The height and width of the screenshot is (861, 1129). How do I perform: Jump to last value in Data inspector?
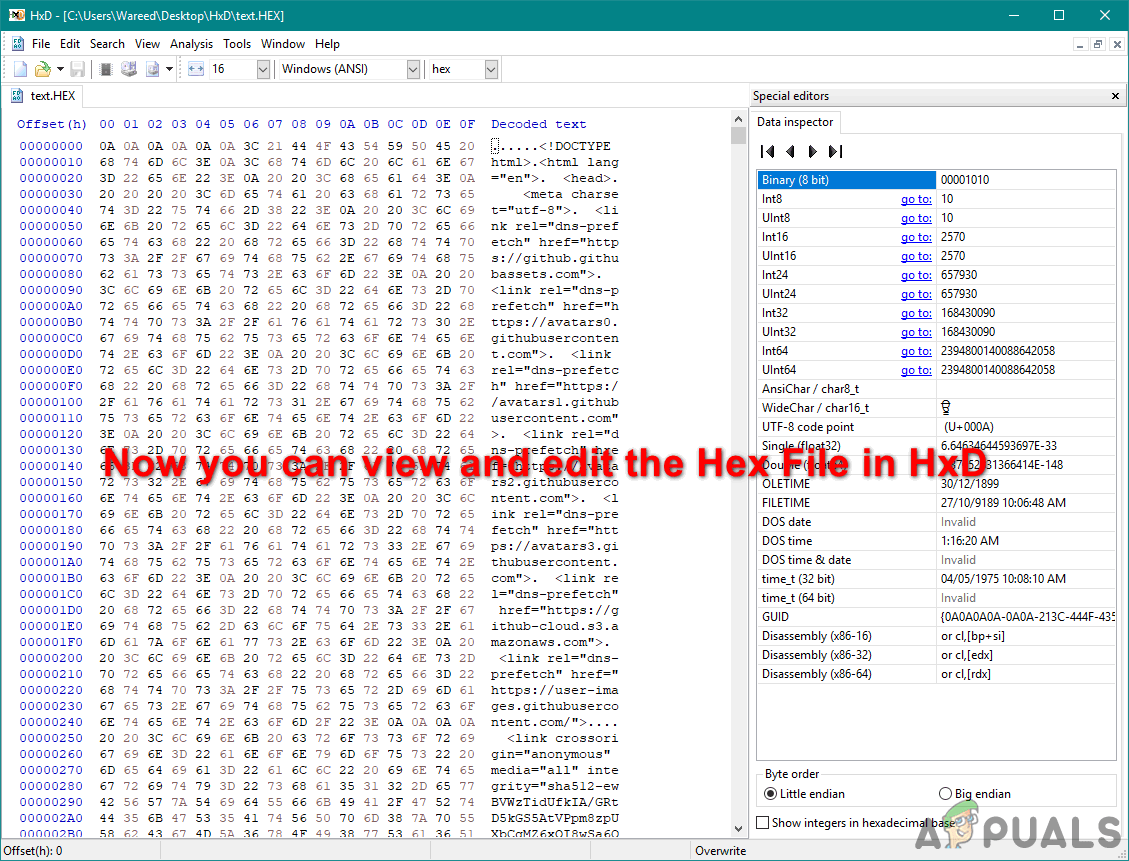click(835, 151)
